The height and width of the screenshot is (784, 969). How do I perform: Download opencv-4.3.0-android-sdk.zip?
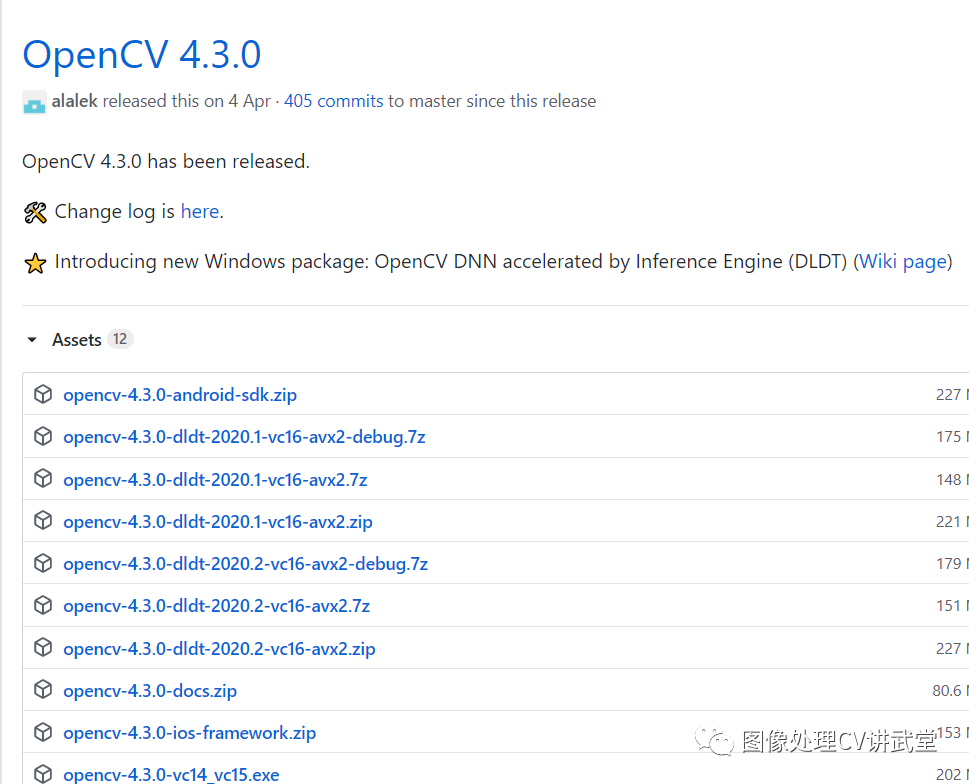pos(180,394)
